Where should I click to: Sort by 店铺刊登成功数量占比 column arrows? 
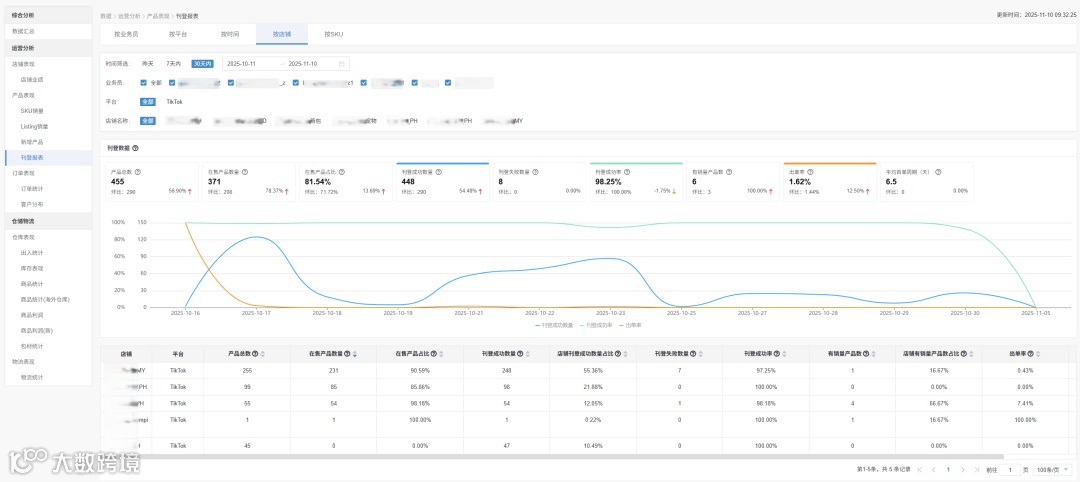[625, 353]
